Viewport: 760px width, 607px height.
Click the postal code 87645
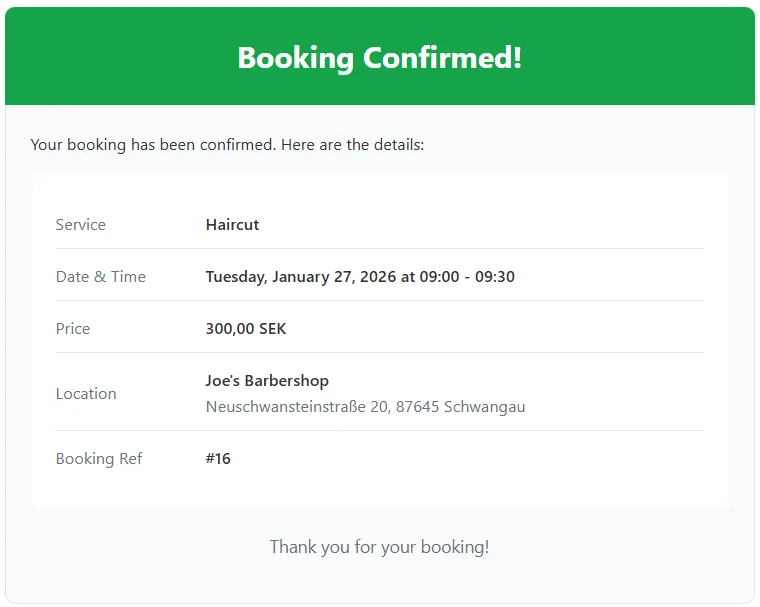pyautogui.click(x=417, y=406)
